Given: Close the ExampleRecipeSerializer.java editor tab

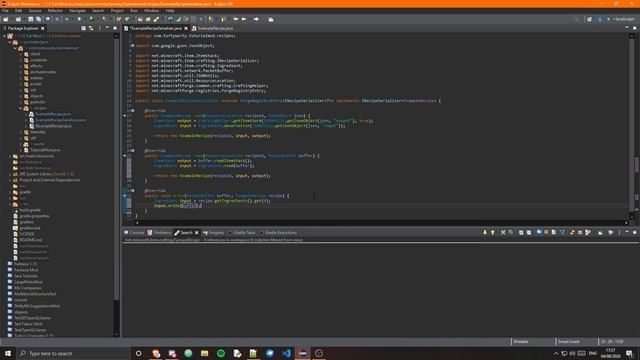Looking at the screenshot, I should point(186,28).
